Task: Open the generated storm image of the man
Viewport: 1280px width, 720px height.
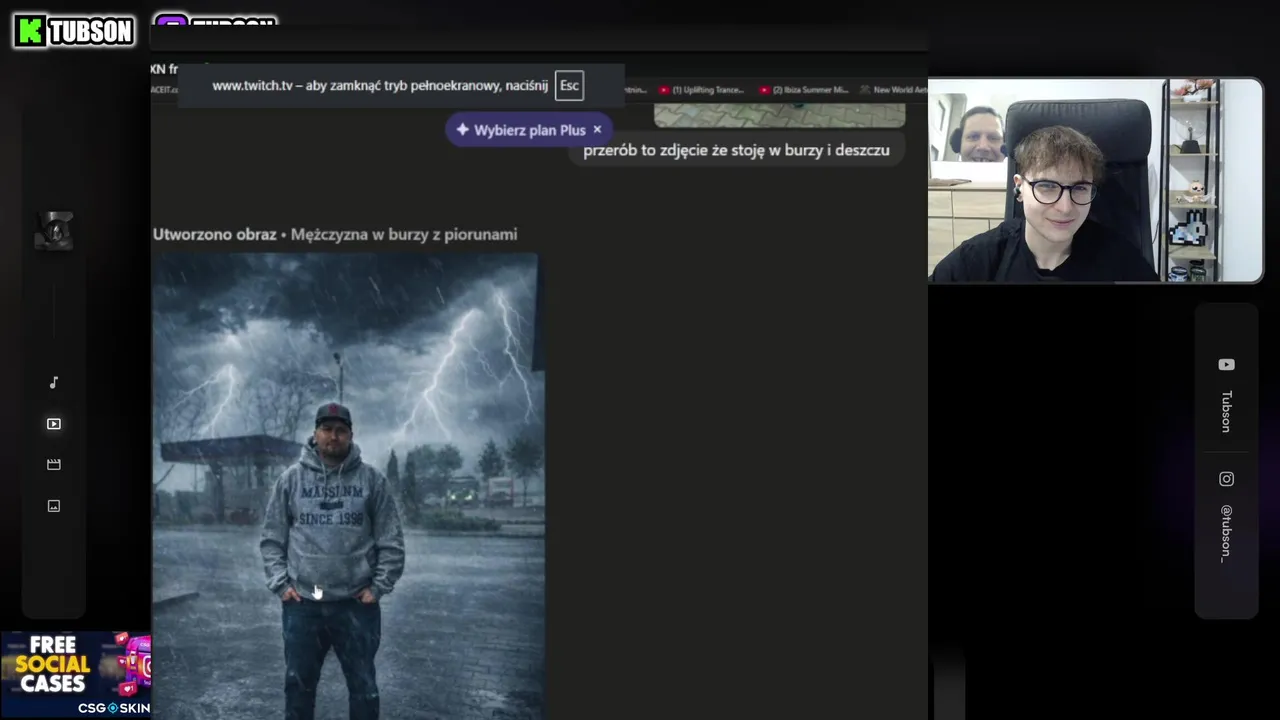Action: [x=348, y=486]
